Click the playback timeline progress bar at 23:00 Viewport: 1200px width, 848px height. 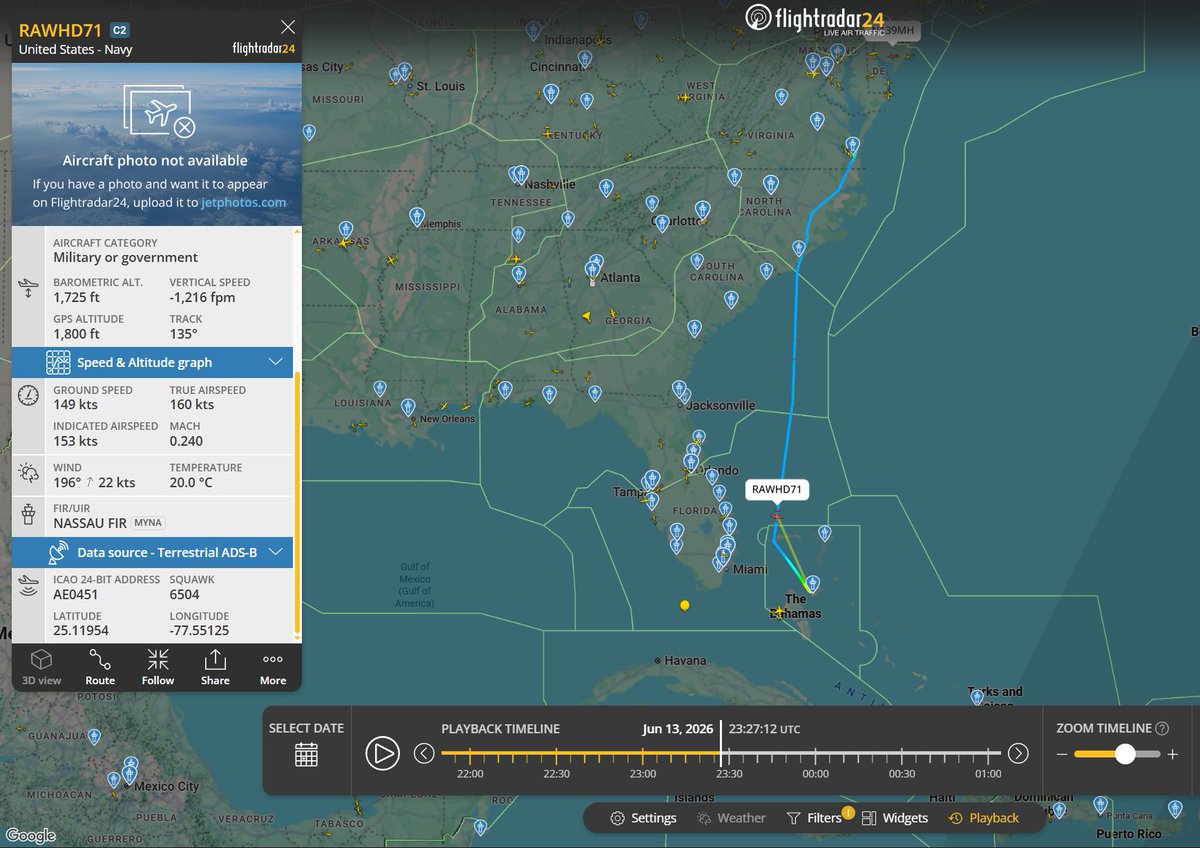[x=643, y=753]
